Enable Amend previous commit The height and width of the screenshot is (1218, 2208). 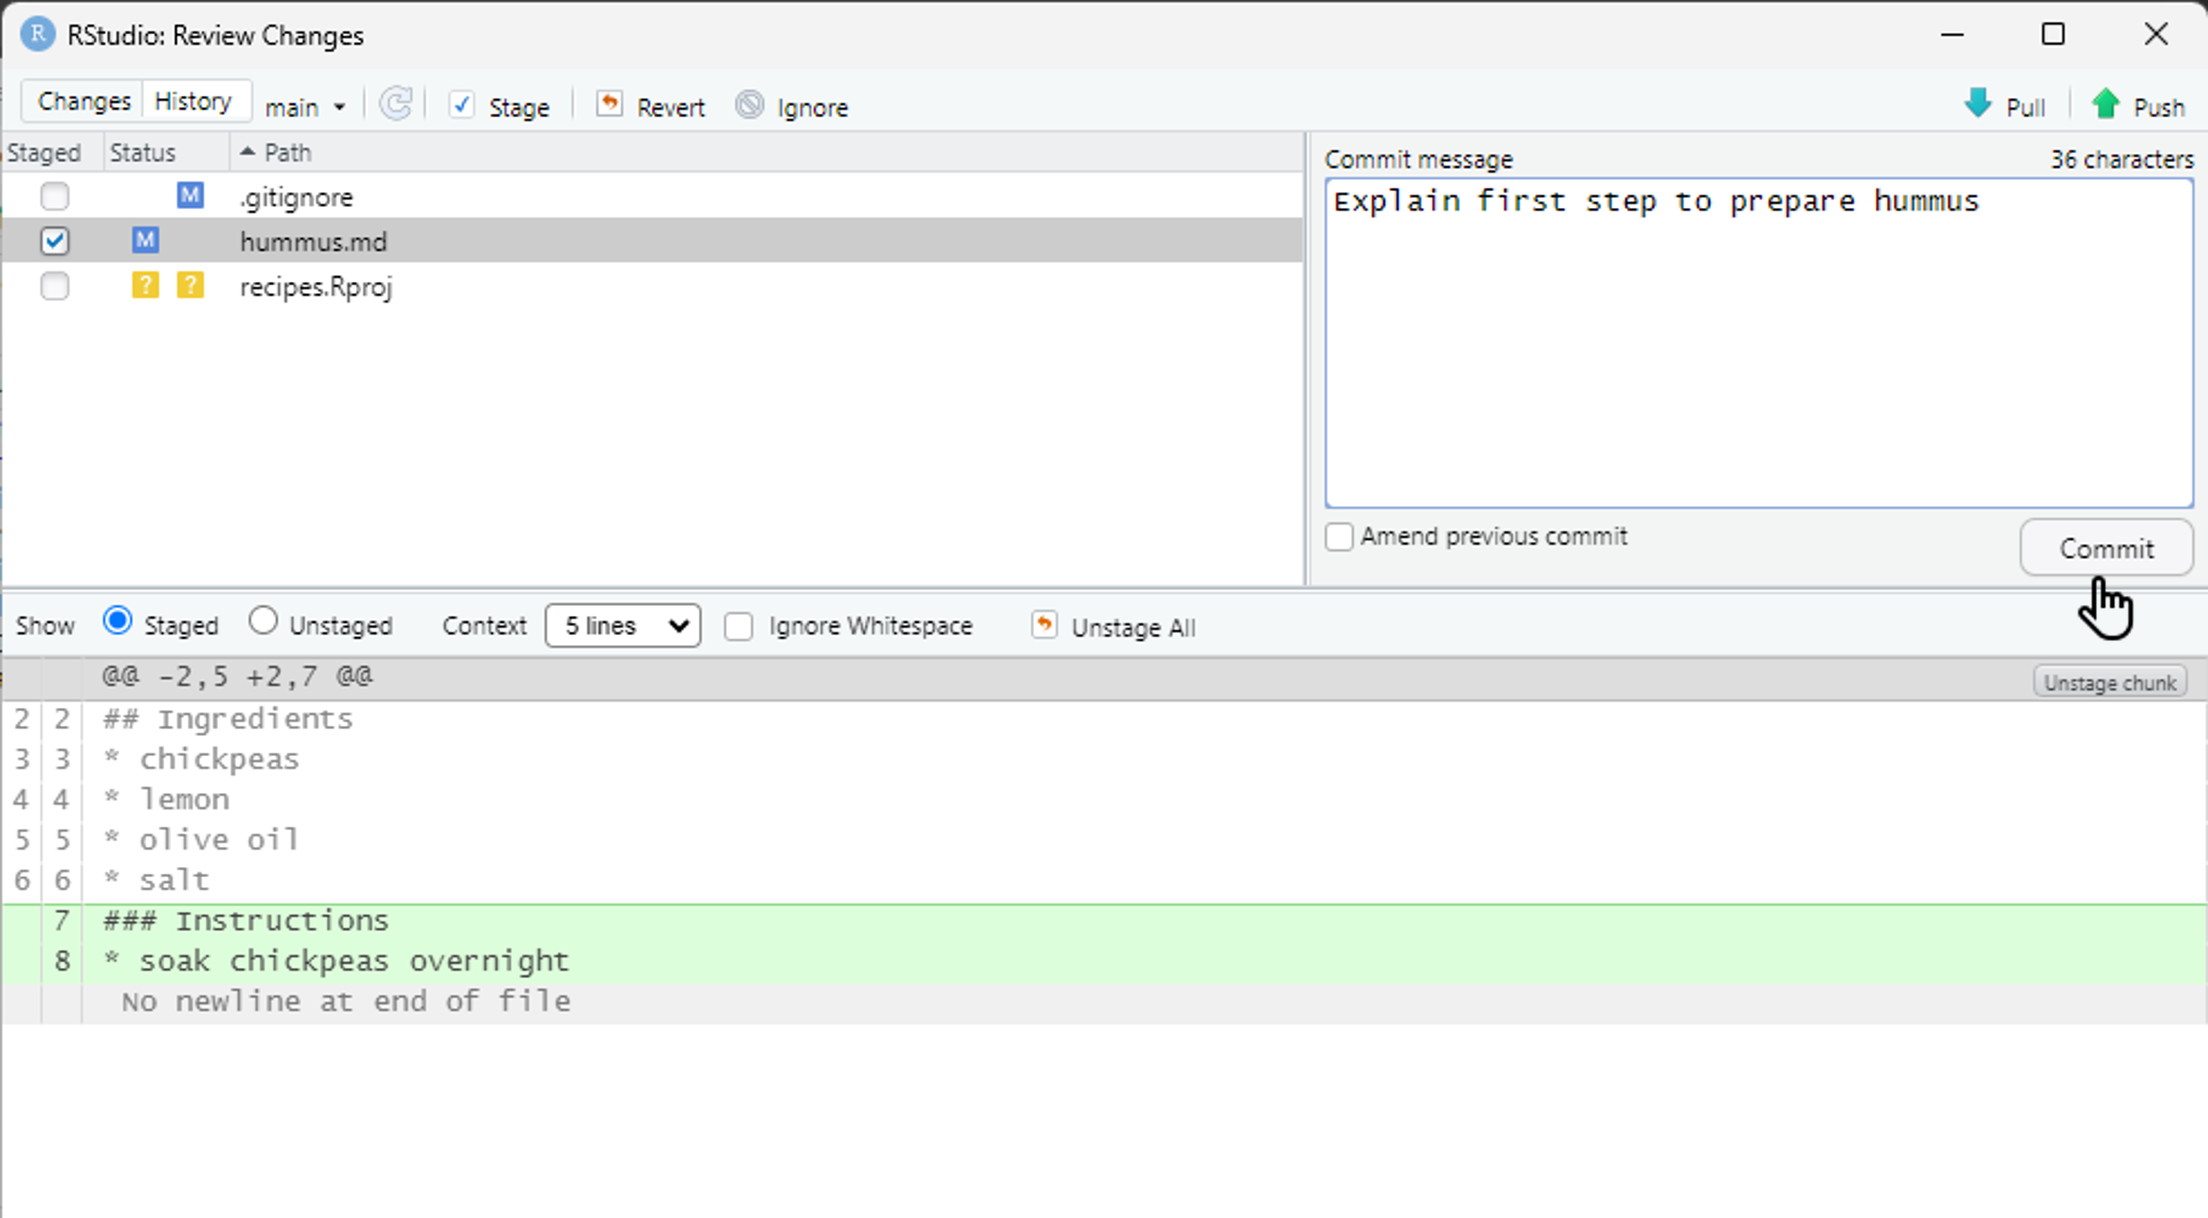[x=1339, y=537]
